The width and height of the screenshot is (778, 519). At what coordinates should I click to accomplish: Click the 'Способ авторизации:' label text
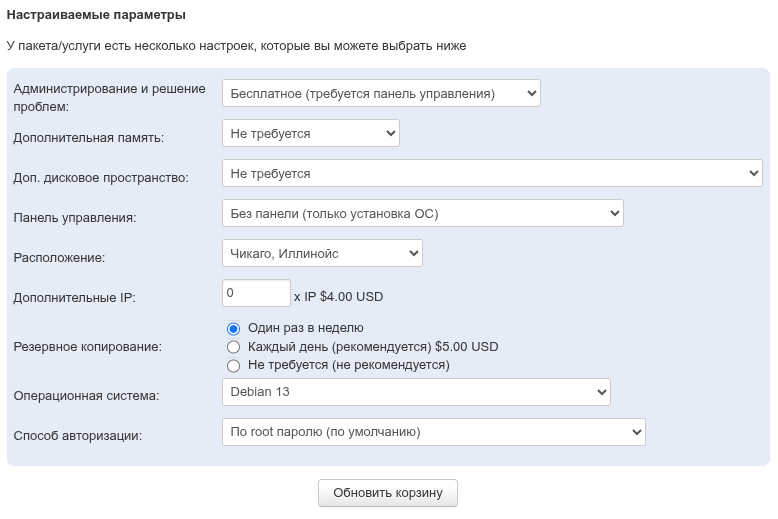(x=78, y=436)
